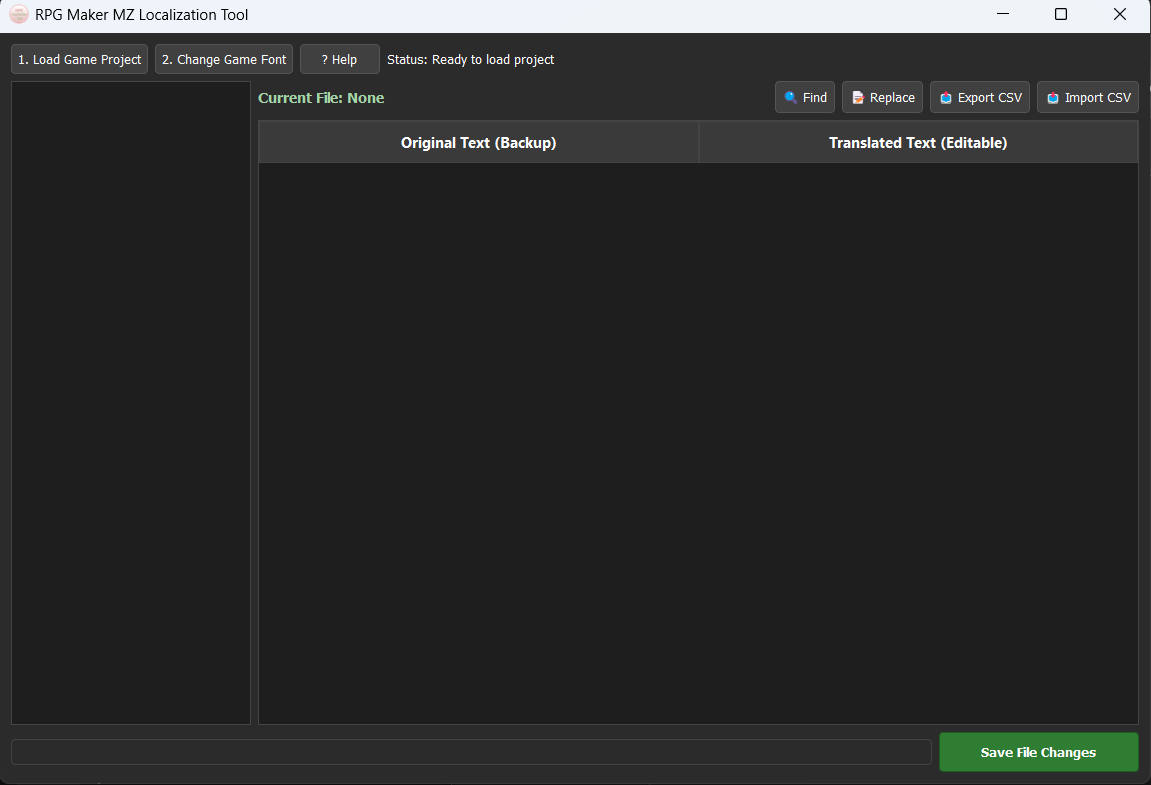Click the 1. Load Game Project button

pyautogui.click(x=79, y=59)
